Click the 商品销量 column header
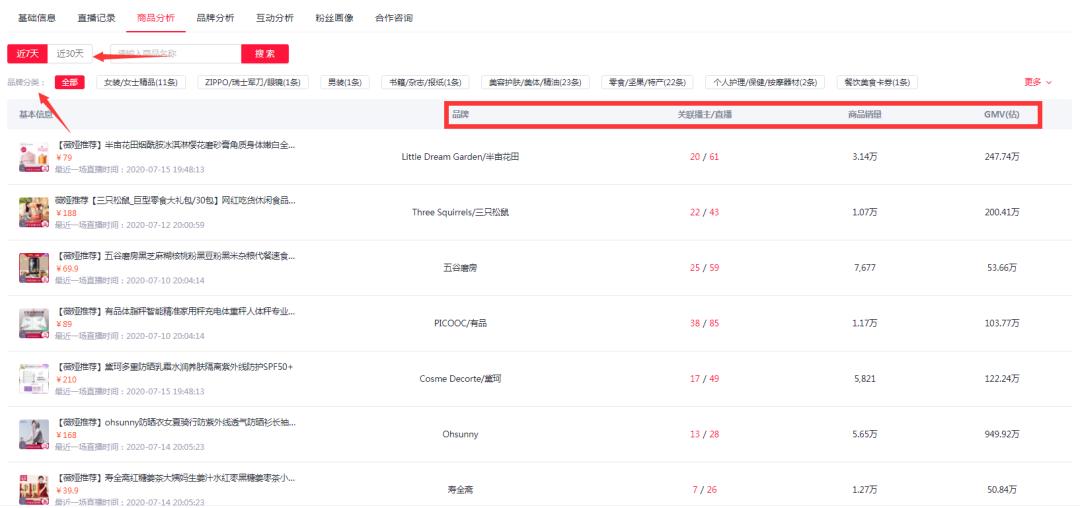The image size is (1080, 508). (864, 114)
